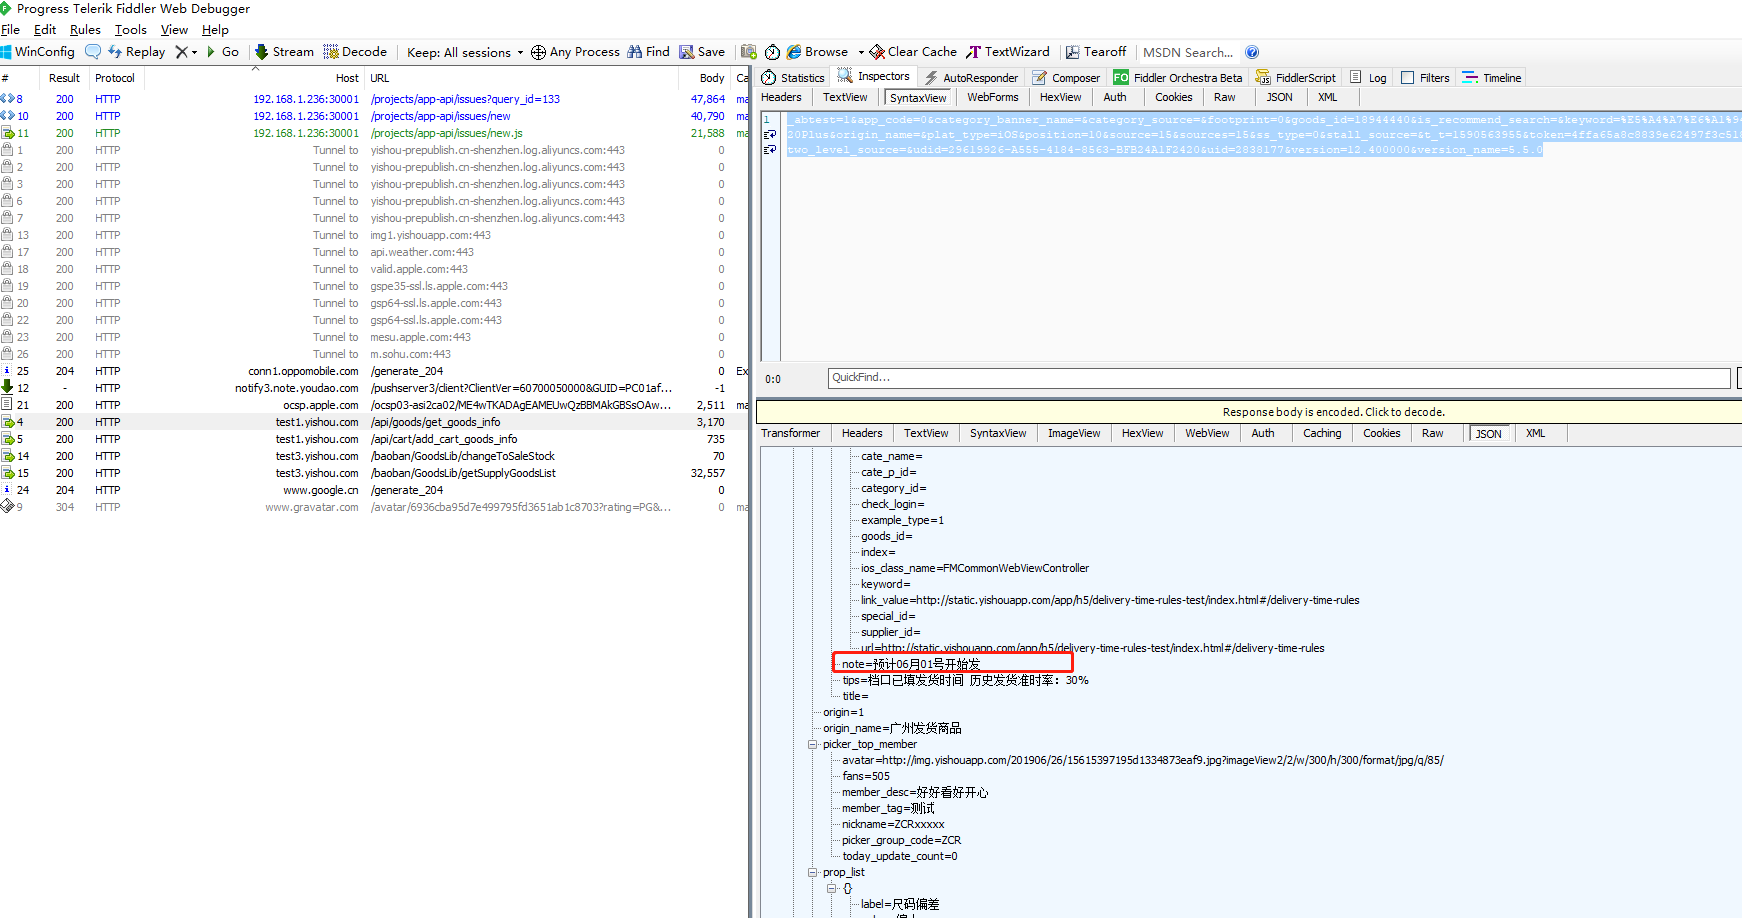Click word-wrap icon on request line two
This screenshot has height=918, width=1742.
pyautogui.click(x=770, y=134)
